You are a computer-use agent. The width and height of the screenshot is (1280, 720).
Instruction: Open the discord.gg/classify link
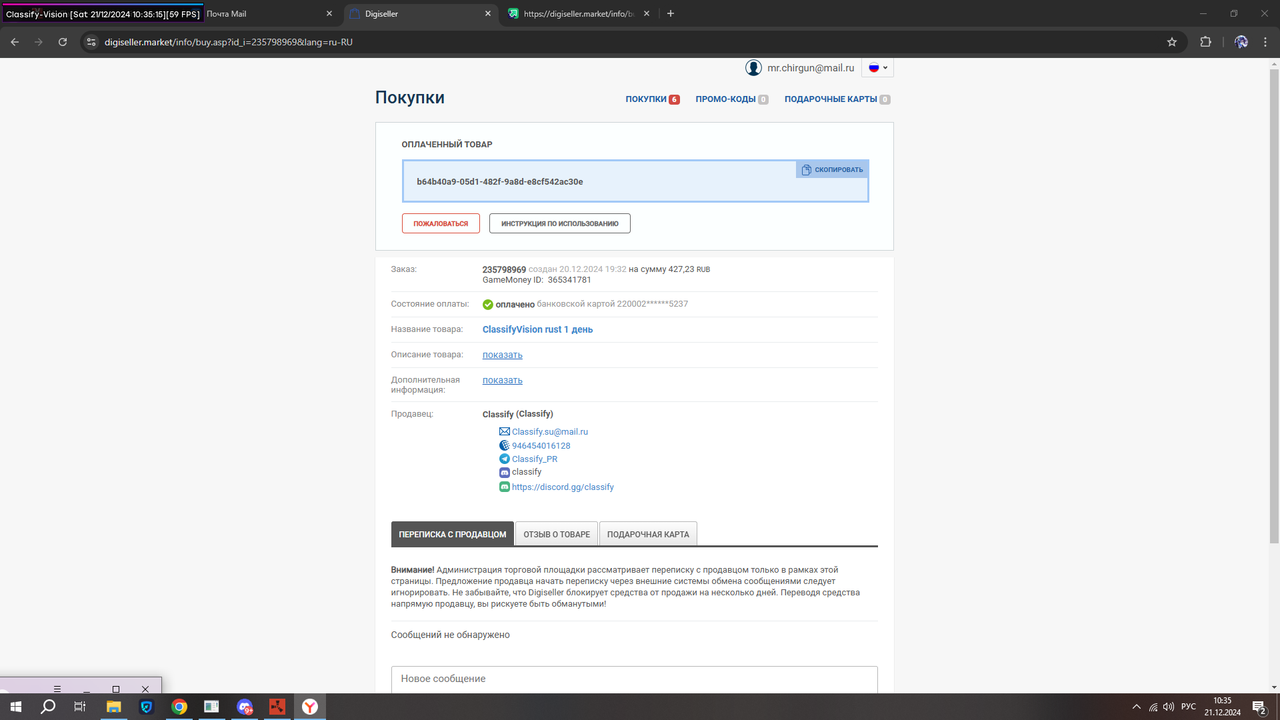pyautogui.click(x=563, y=487)
